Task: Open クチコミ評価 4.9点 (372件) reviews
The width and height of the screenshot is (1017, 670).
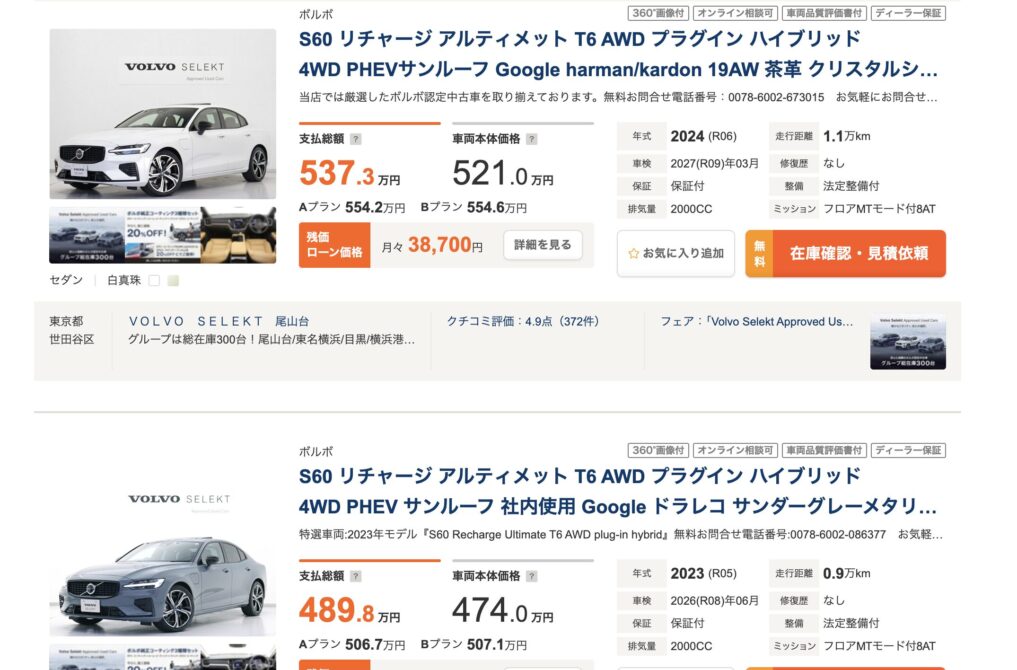Action: click(x=522, y=321)
